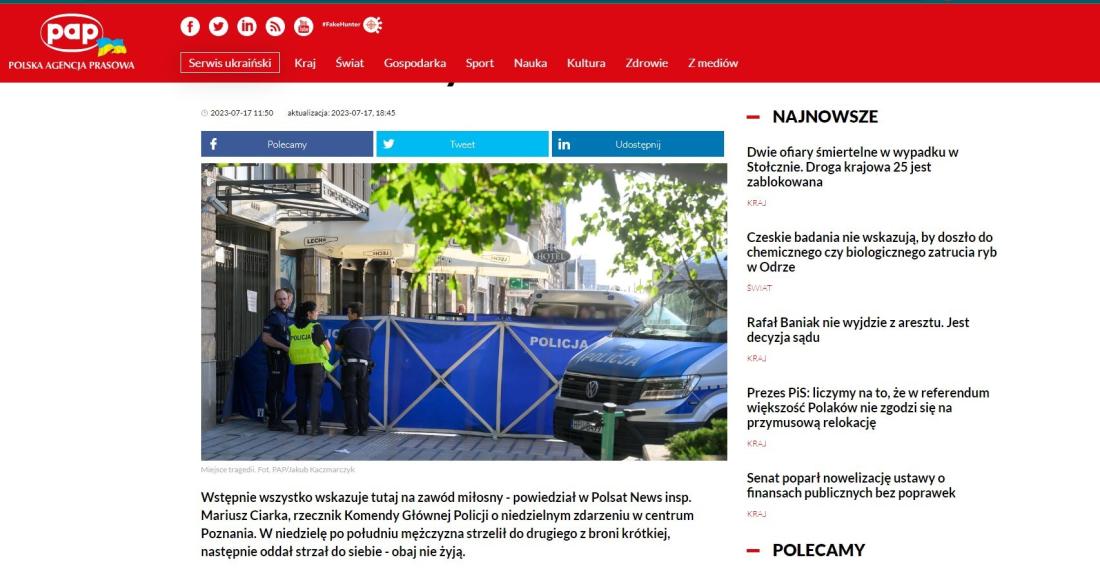Open the Gospodarka menu item
The width and height of the screenshot is (1100, 571).
pyautogui.click(x=415, y=63)
